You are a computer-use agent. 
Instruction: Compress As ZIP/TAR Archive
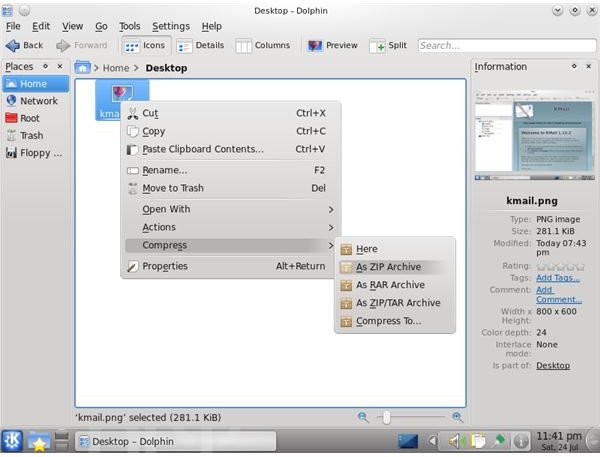click(x=395, y=303)
